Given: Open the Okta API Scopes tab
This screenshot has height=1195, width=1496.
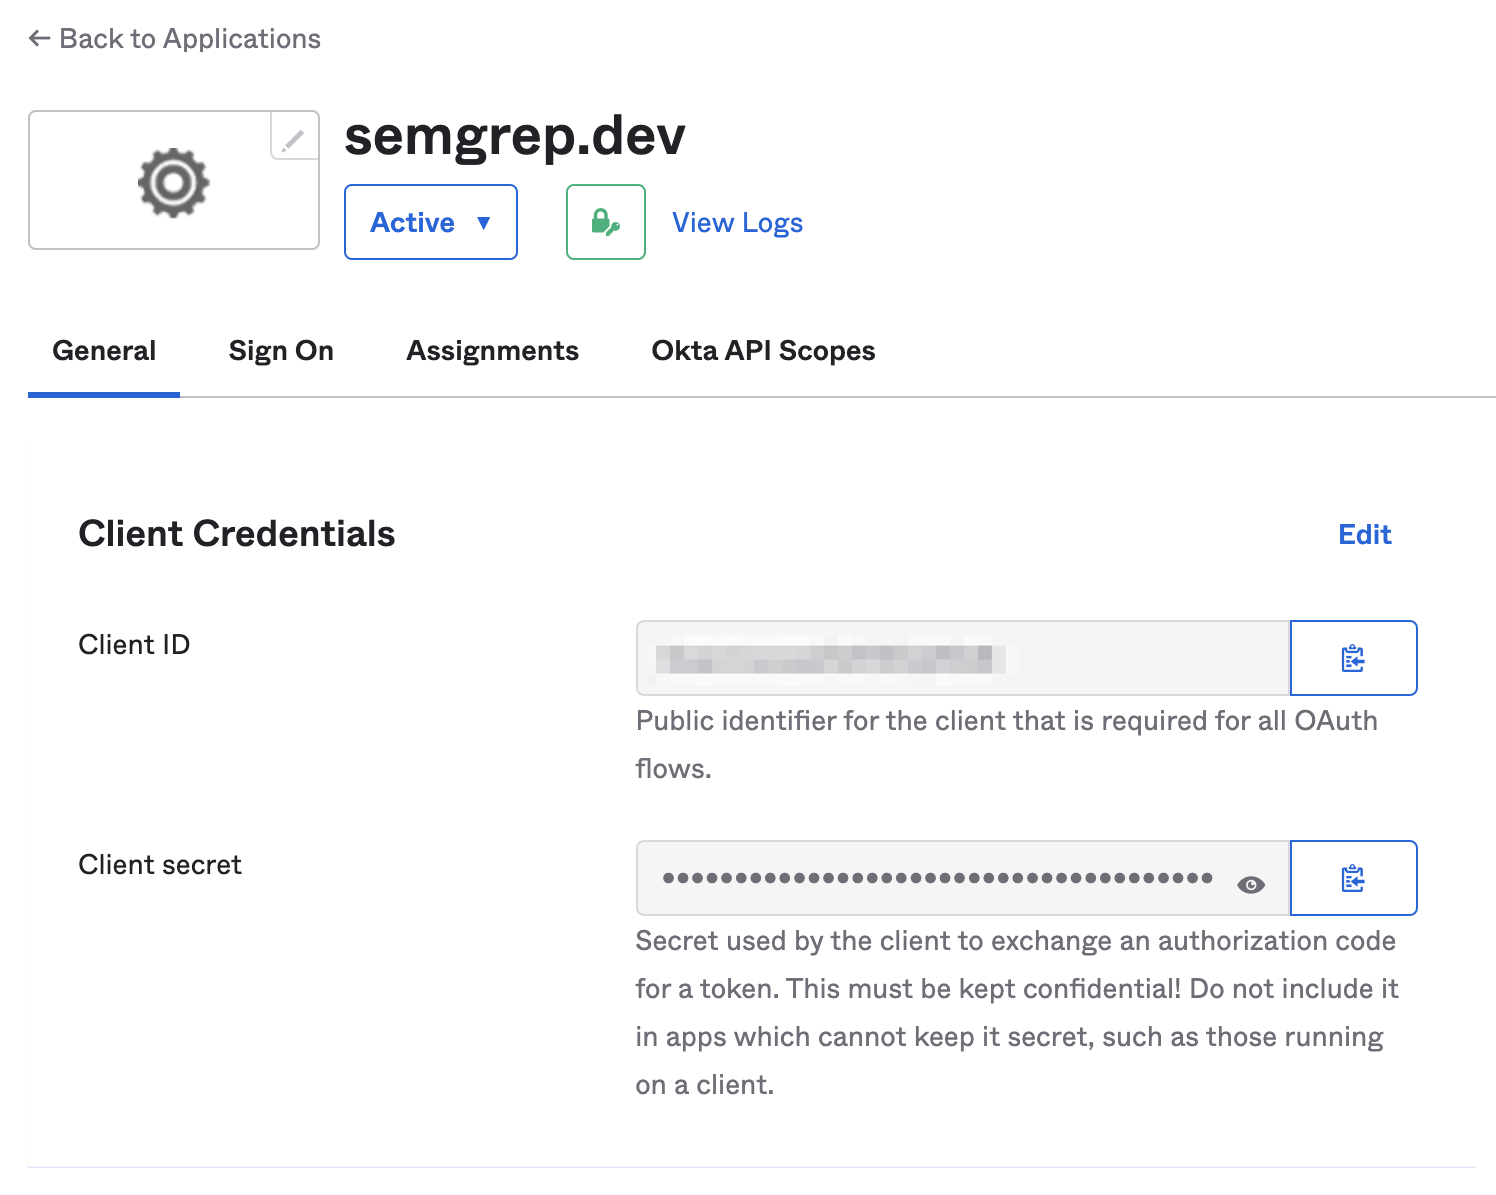Looking at the screenshot, I should tap(763, 350).
